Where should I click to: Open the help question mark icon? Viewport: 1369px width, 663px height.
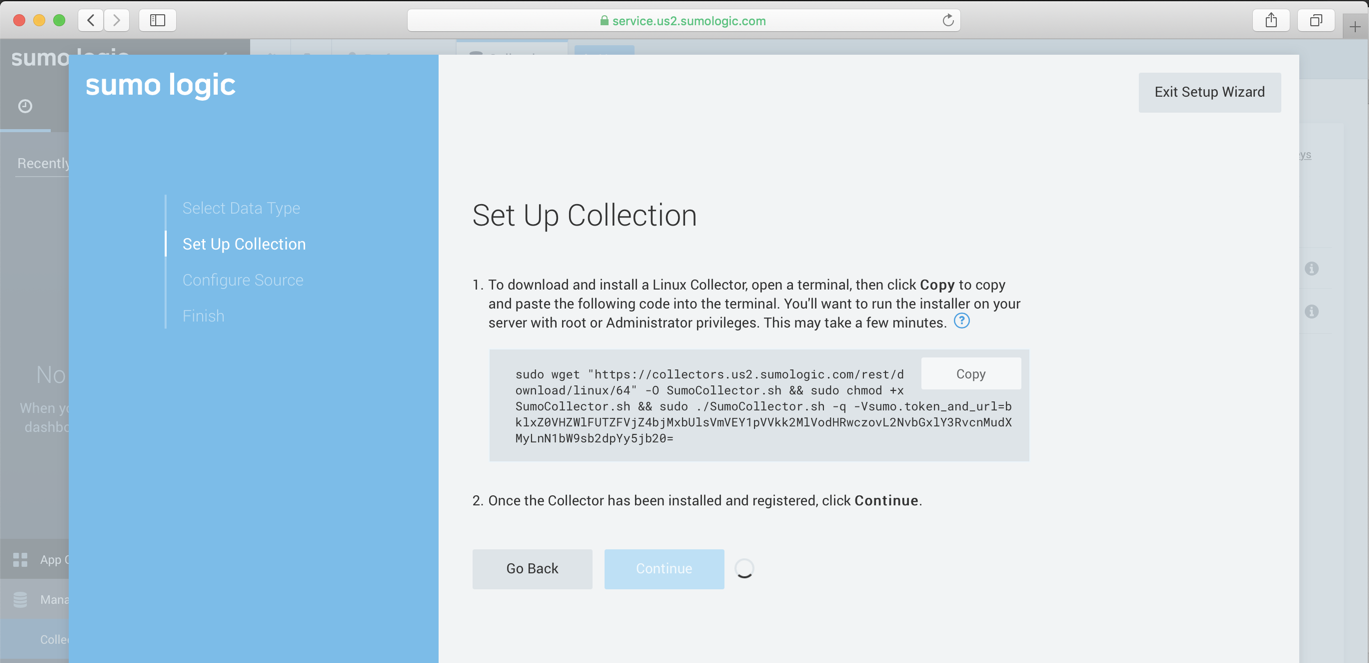(x=961, y=321)
